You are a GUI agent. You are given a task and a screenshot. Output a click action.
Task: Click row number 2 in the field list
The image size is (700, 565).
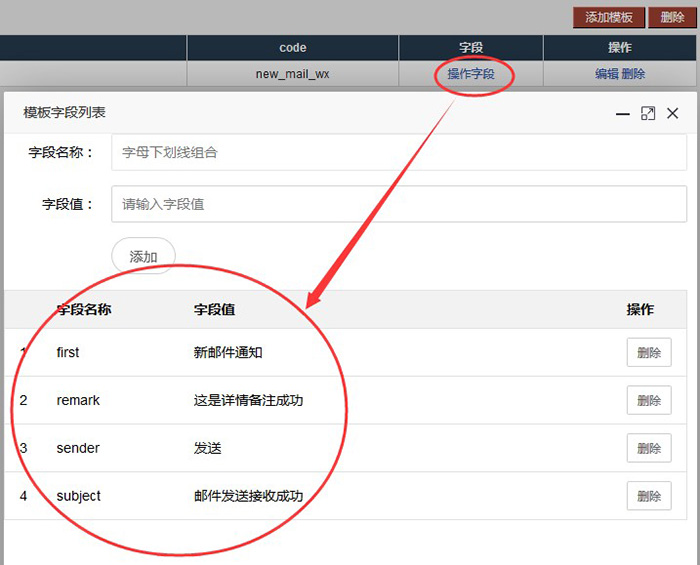coord(23,400)
